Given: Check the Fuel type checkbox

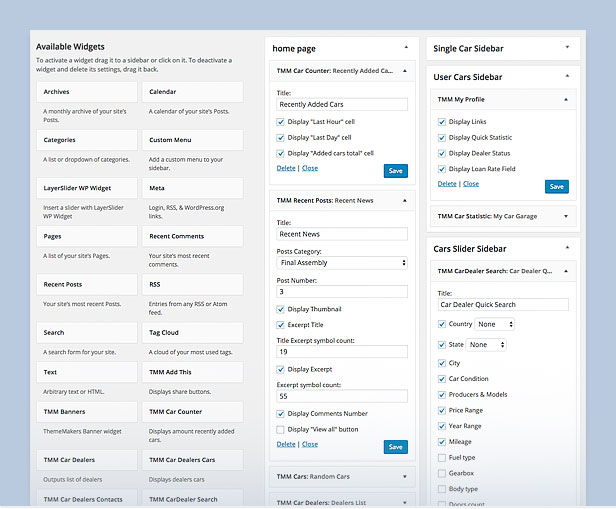Looking at the screenshot, I should point(442,458).
